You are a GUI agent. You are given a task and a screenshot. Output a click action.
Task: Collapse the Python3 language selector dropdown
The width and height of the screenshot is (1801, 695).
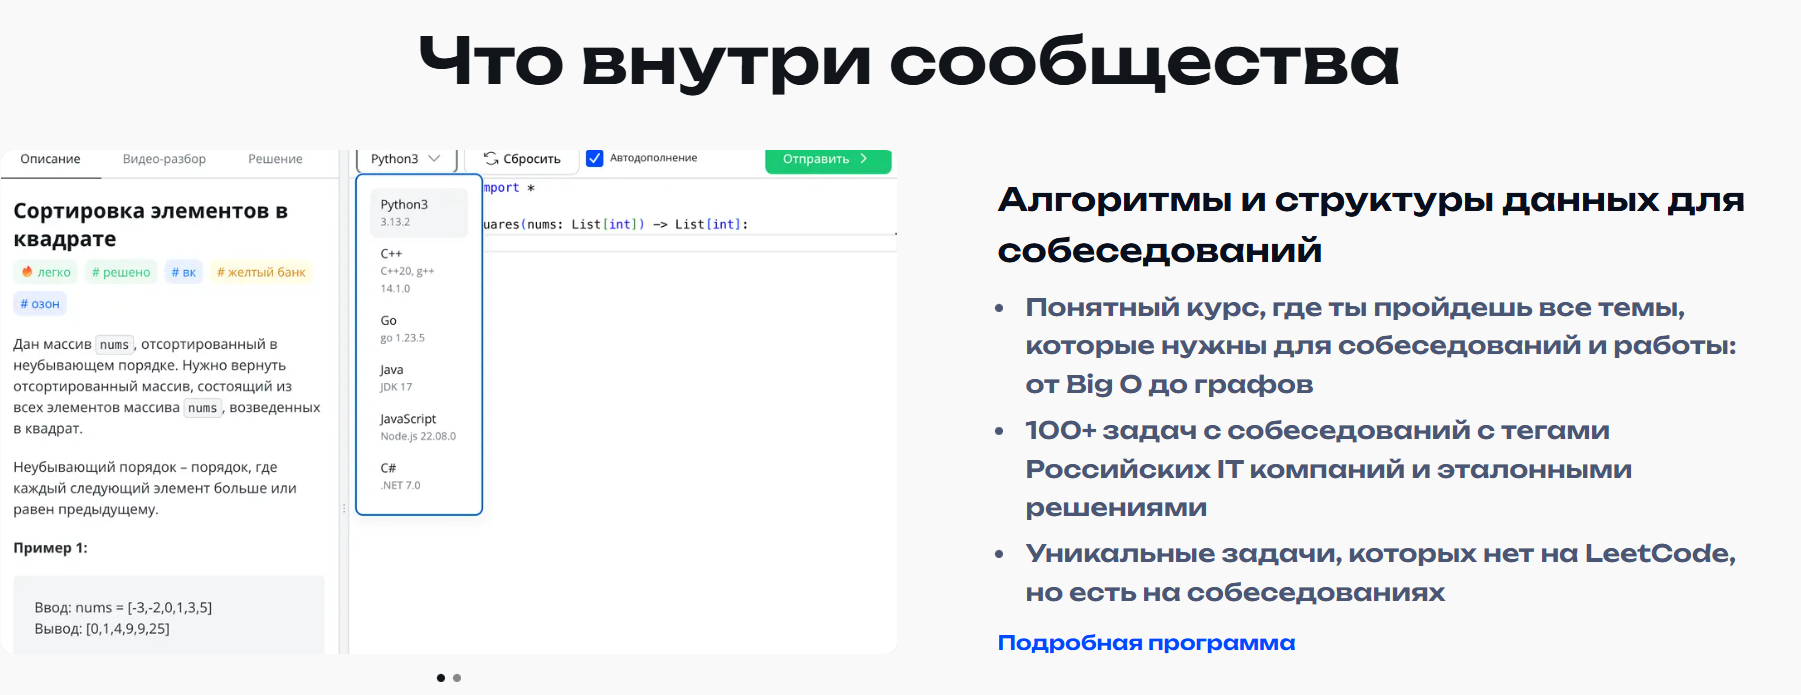coord(405,159)
